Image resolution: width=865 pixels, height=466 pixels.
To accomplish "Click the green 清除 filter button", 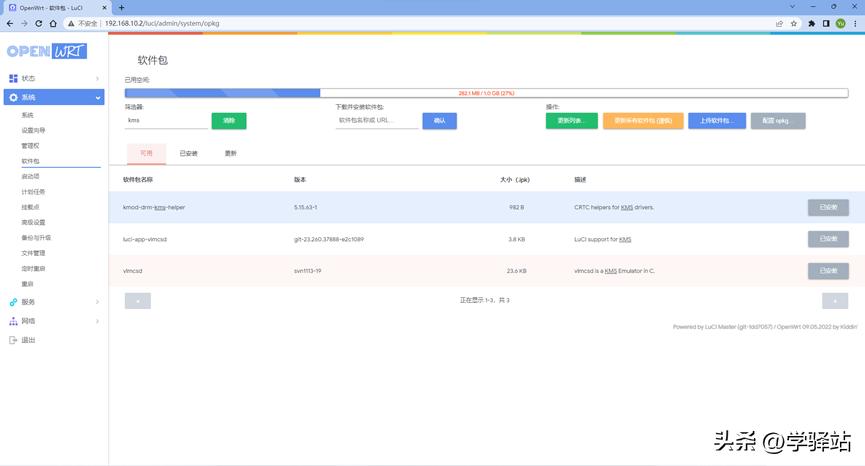I will (229, 121).
